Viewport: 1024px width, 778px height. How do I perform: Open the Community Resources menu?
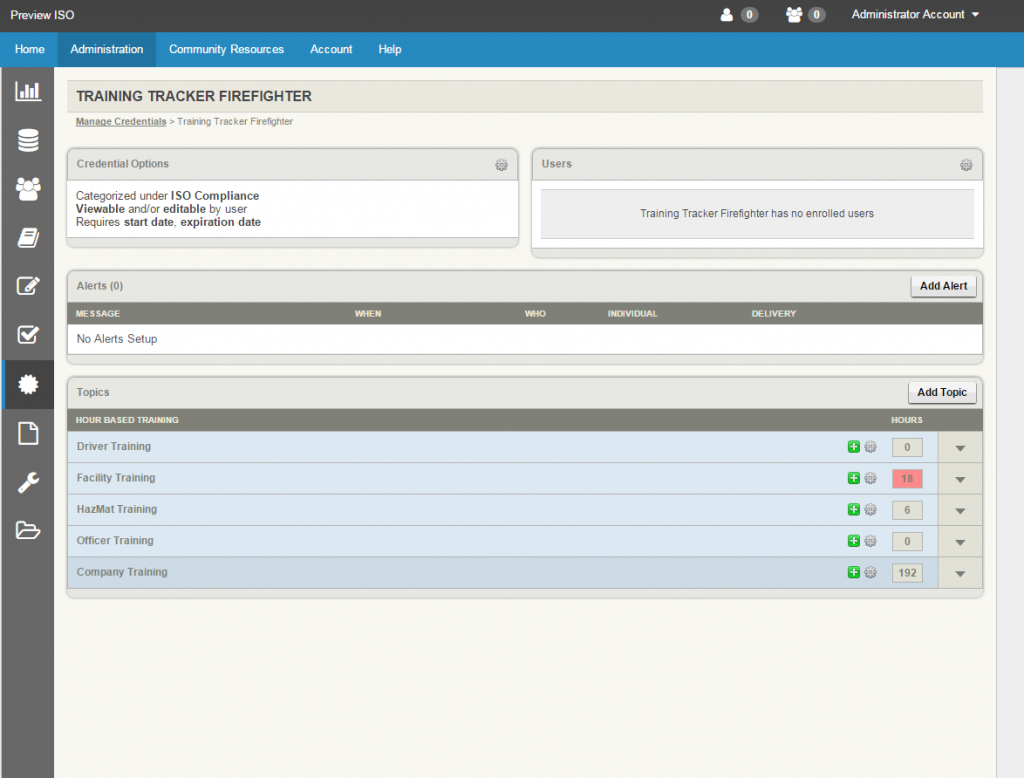coord(226,49)
